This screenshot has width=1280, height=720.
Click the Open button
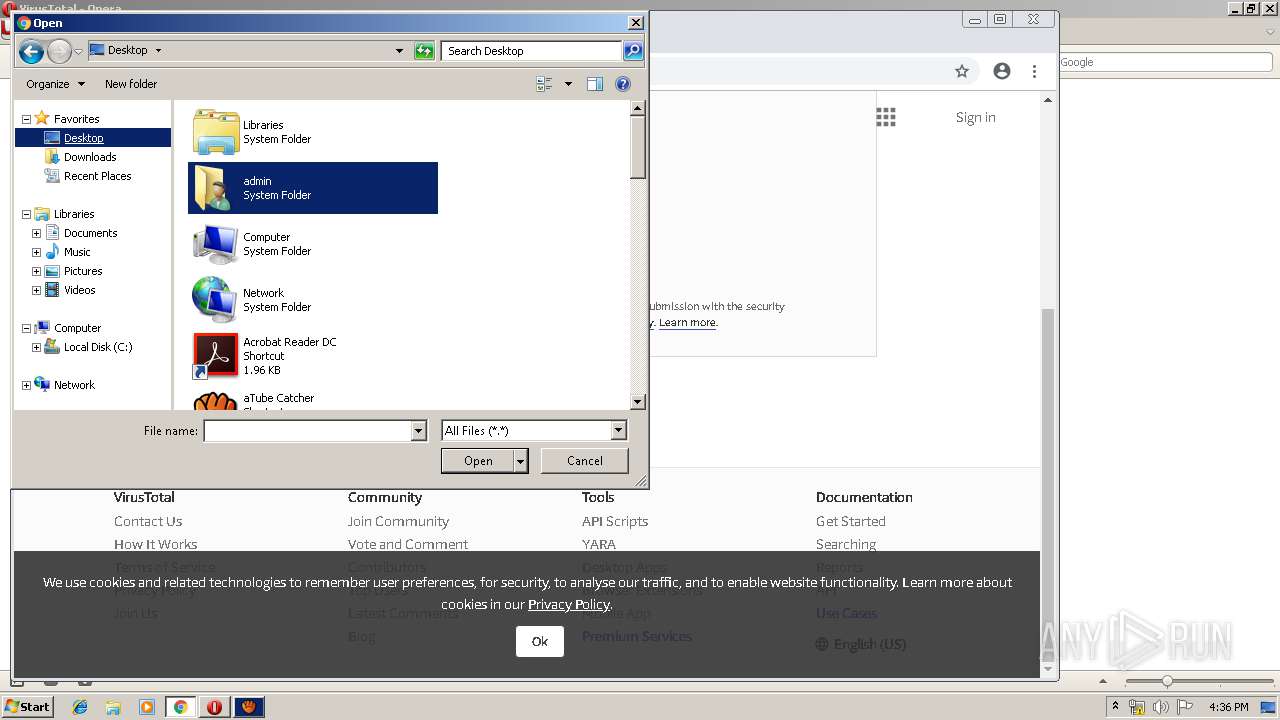coord(478,461)
